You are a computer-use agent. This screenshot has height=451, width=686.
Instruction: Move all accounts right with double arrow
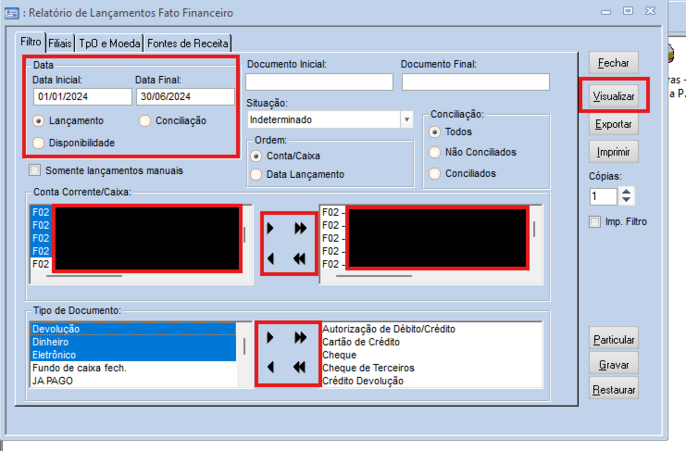point(300,229)
